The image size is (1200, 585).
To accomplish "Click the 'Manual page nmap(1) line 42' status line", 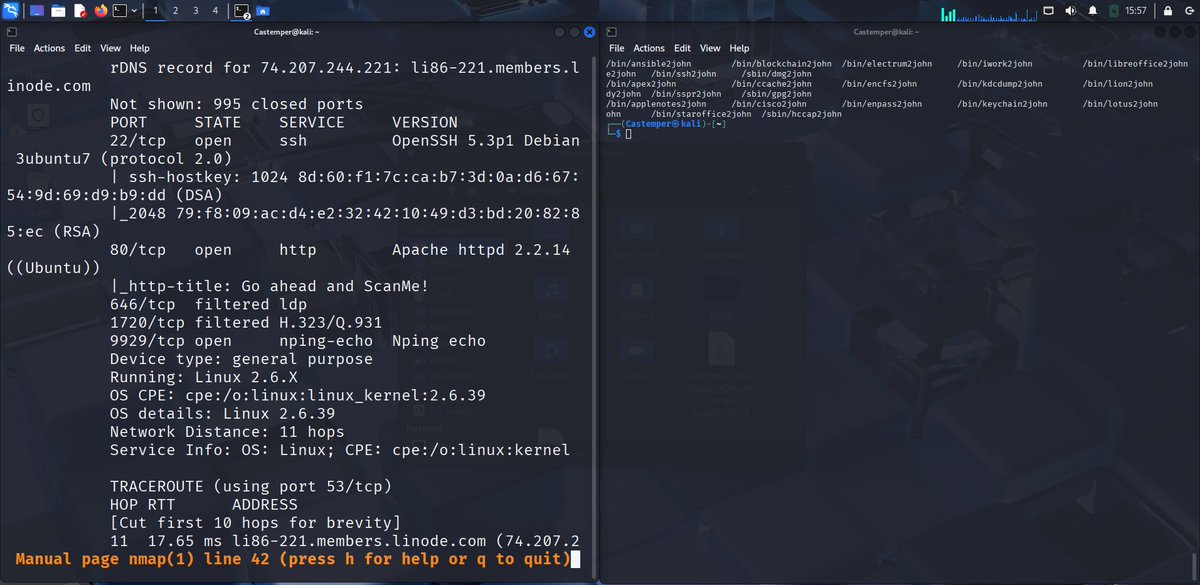I will pos(292,559).
